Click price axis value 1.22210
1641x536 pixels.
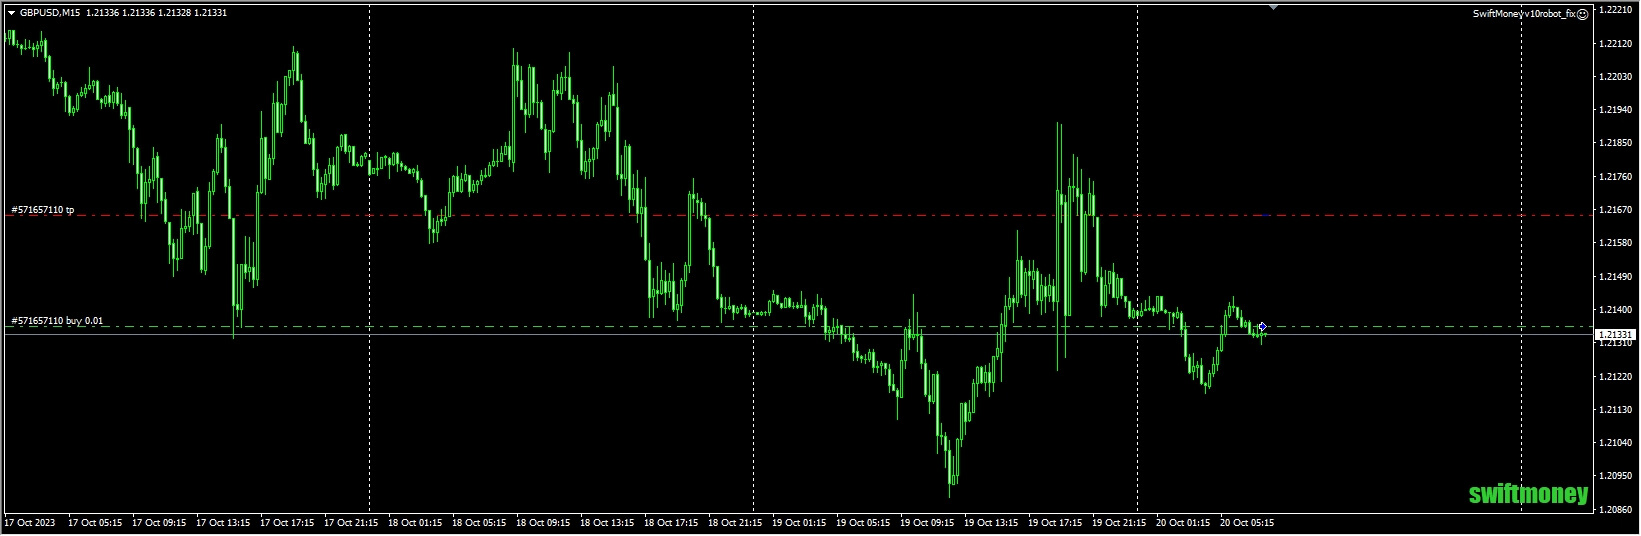click(x=1616, y=10)
